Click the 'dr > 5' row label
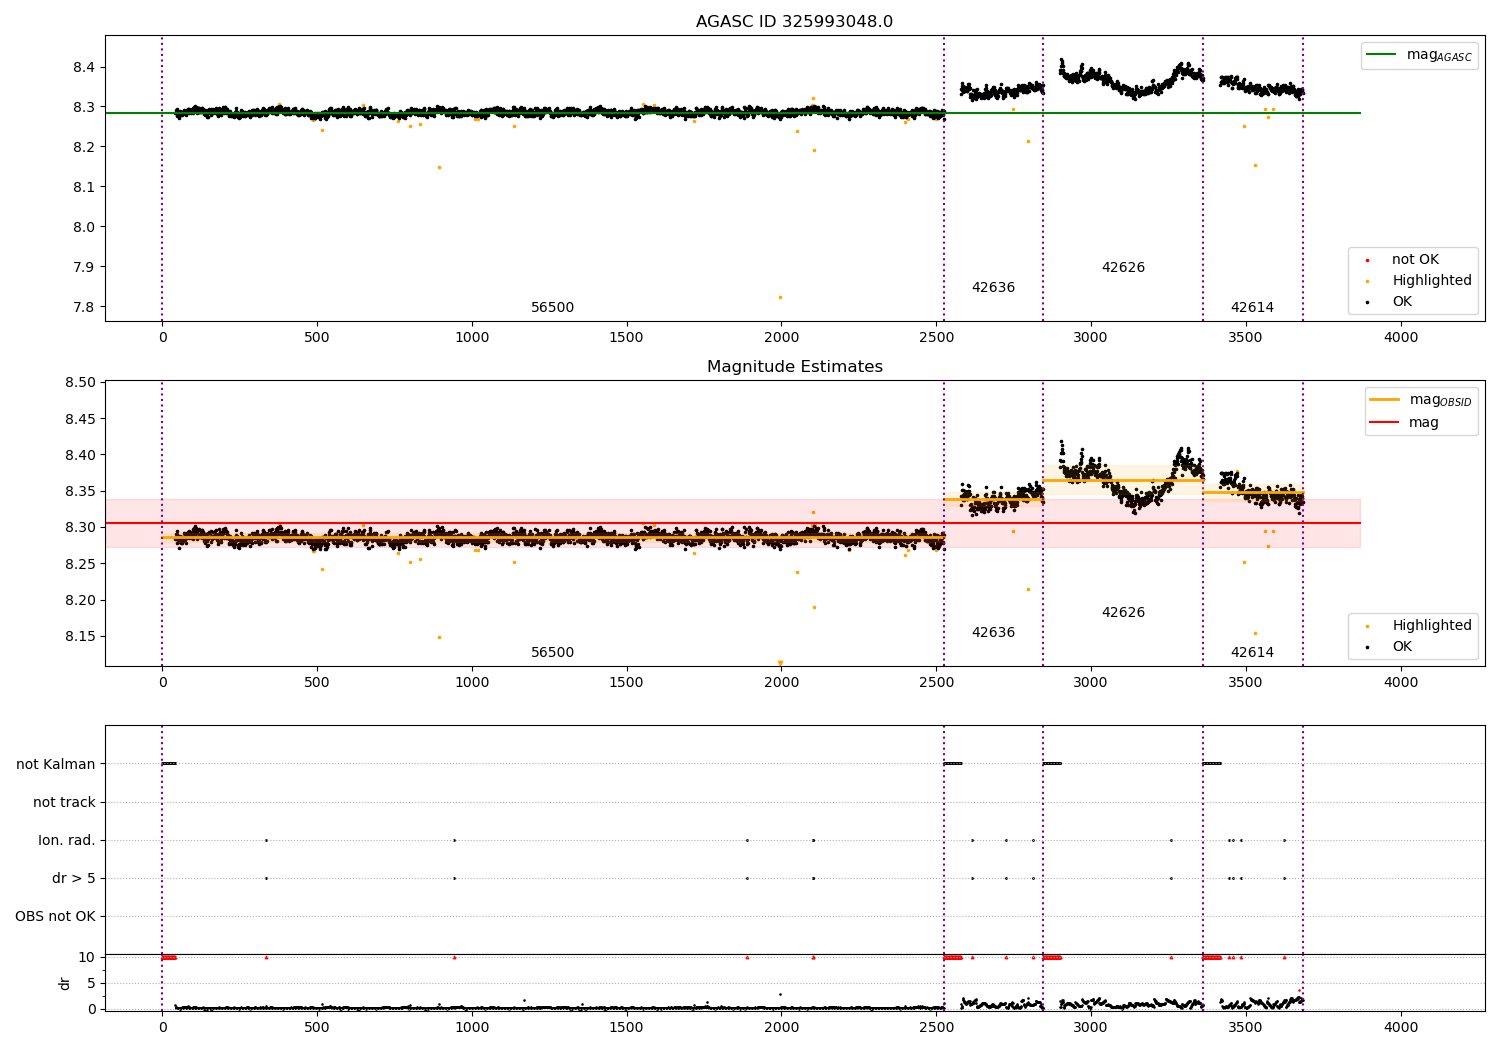Image resolution: width=1500 pixels, height=1050 pixels. tap(74, 879)
